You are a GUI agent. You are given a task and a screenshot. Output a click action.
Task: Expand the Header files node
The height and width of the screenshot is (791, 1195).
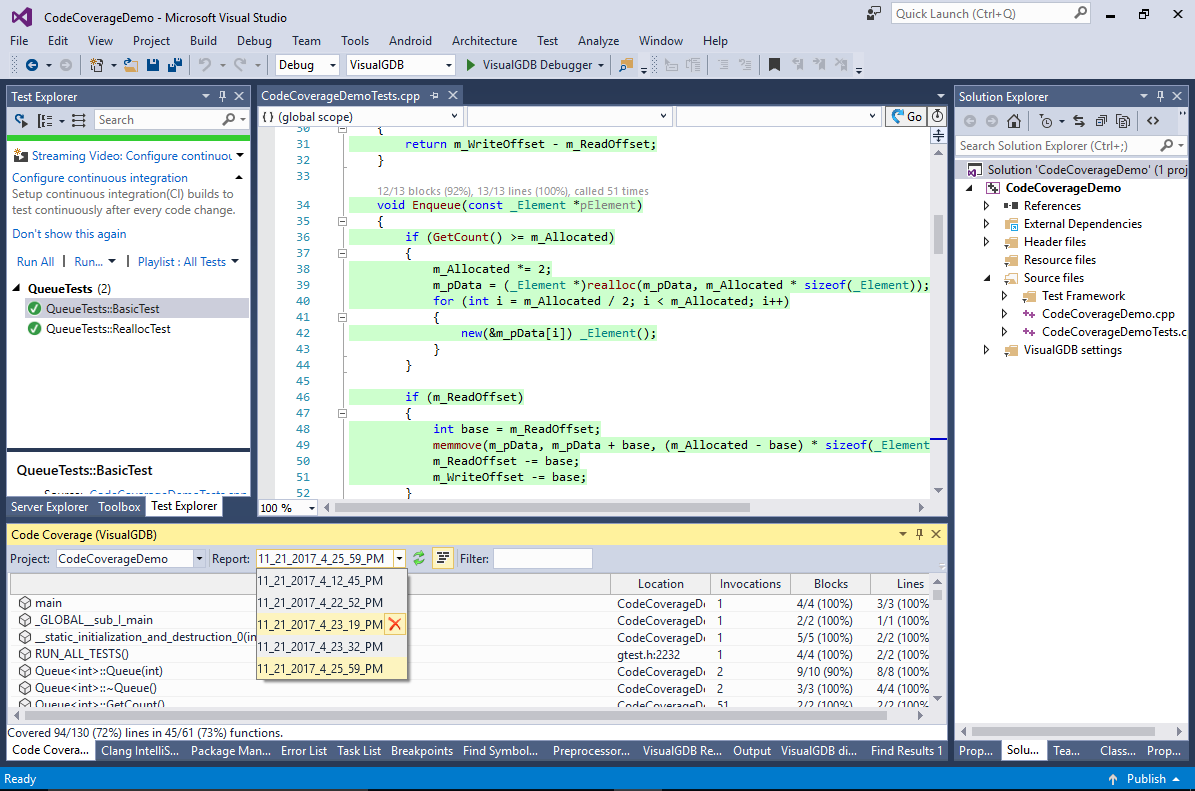[986, 242]
